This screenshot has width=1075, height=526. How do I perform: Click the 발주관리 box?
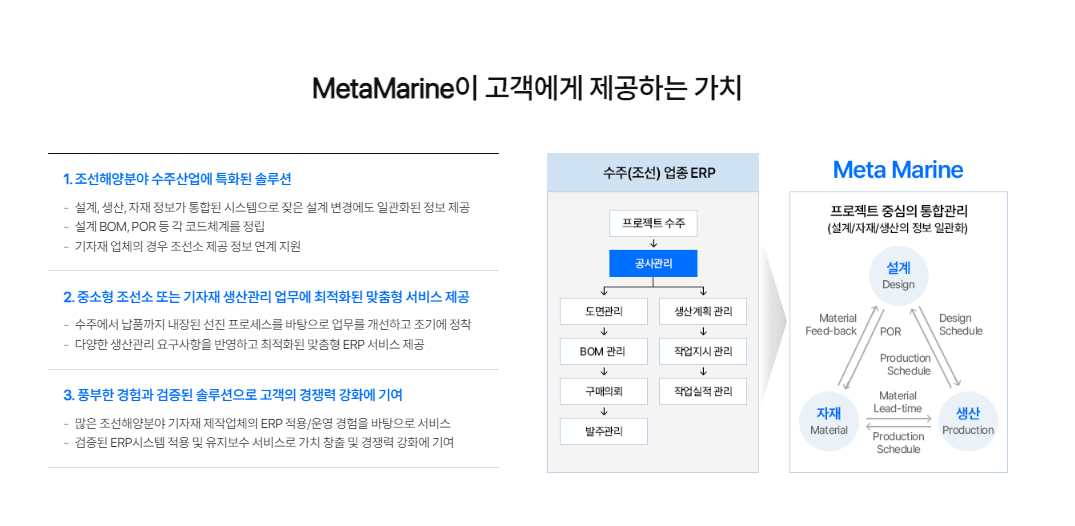604,431
